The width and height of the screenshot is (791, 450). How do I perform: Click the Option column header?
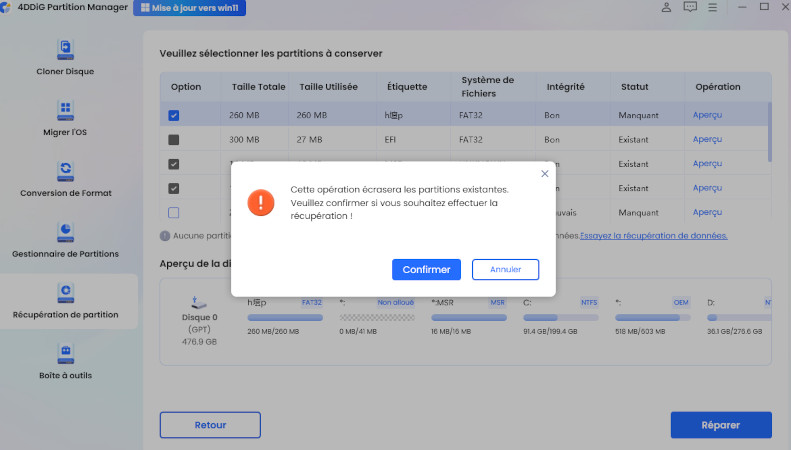pyautogui.click(x=186, y=87)
